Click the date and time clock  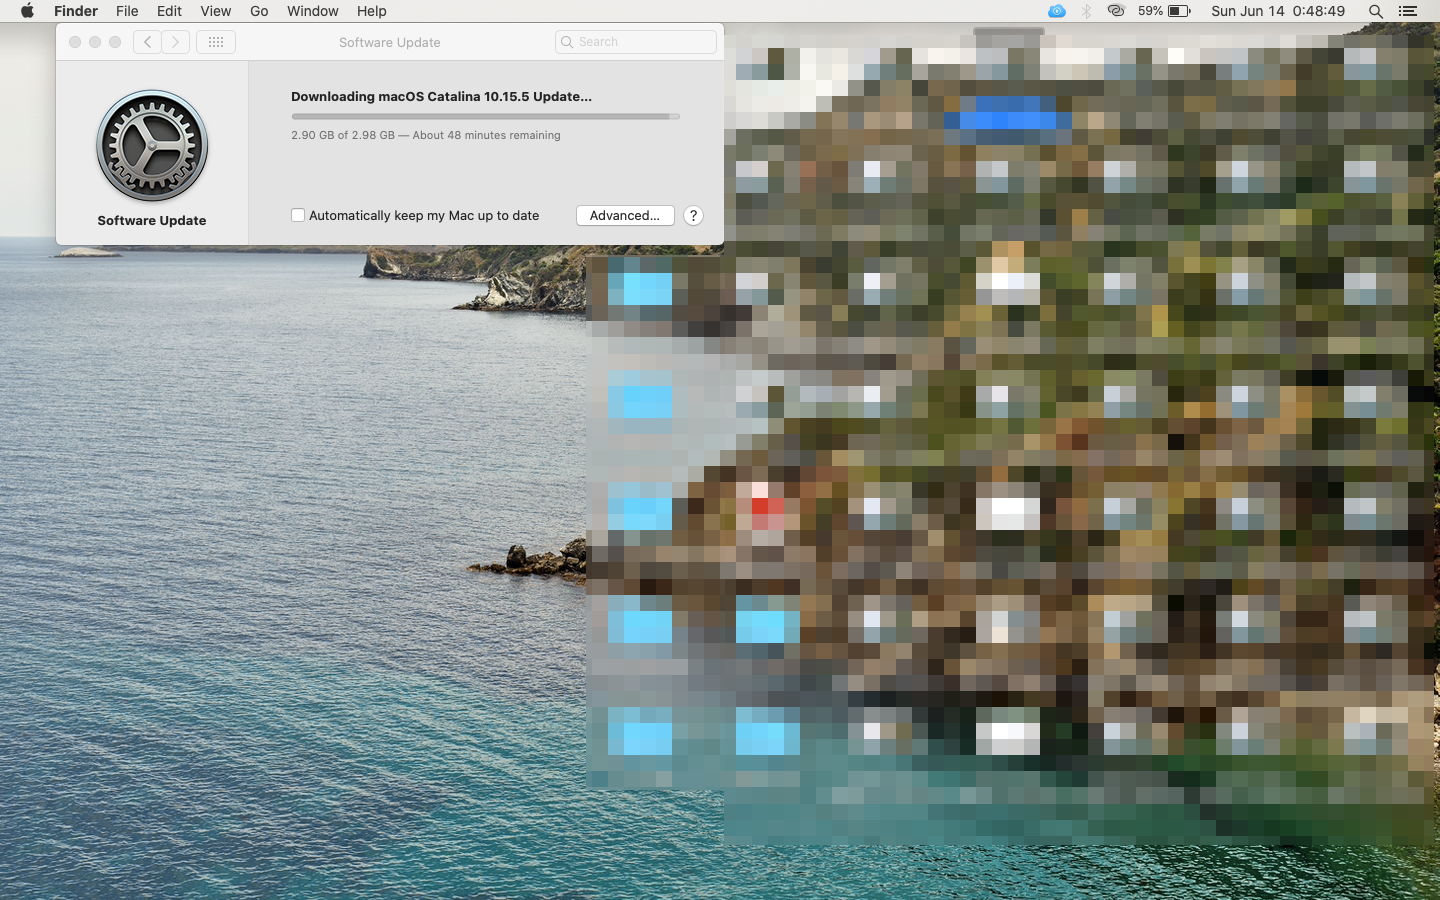coord(1277,11)
